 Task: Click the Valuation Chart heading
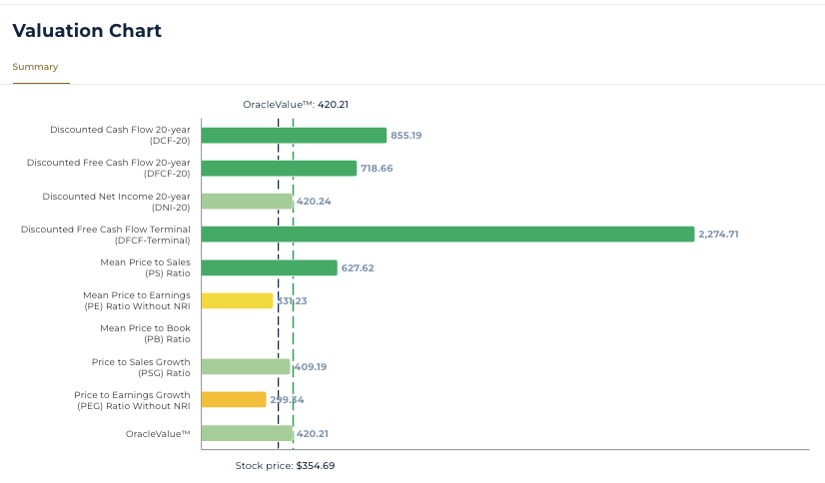[x=87, y=31]
